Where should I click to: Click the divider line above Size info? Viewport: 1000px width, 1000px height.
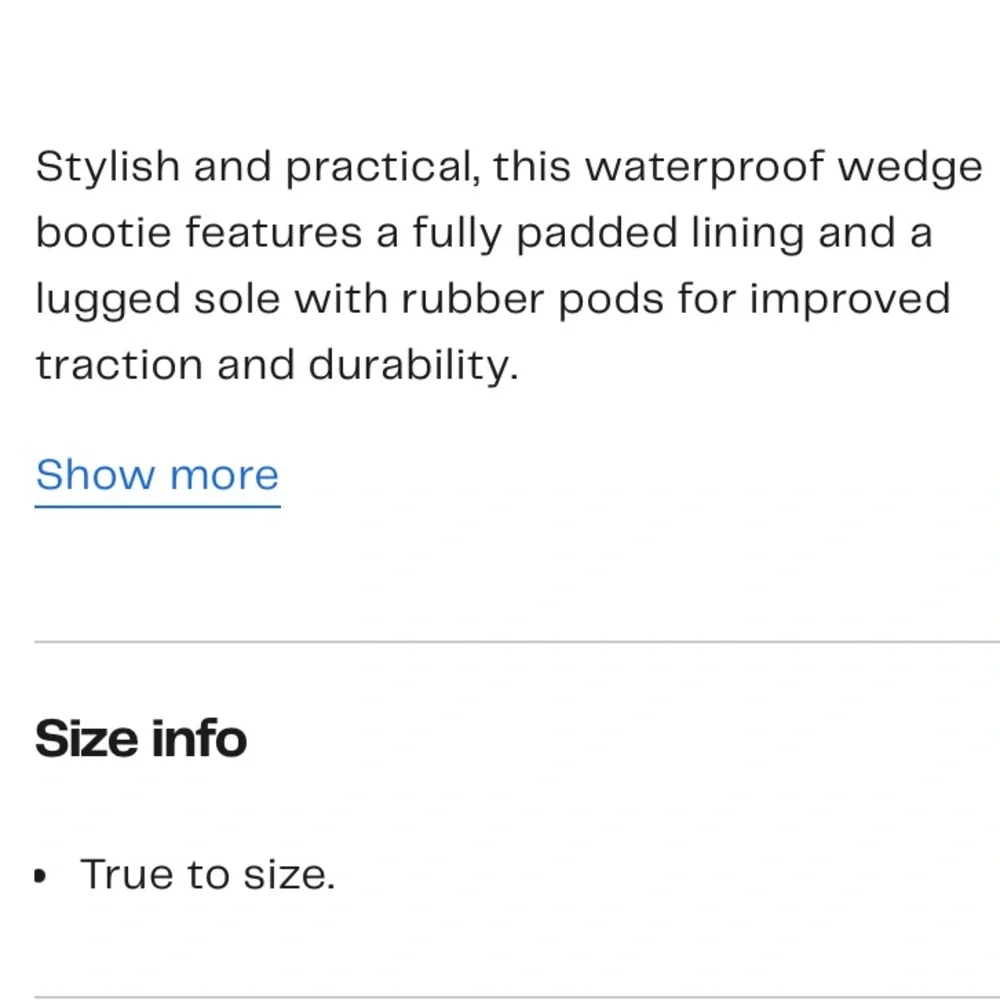(x=517, y=642)
